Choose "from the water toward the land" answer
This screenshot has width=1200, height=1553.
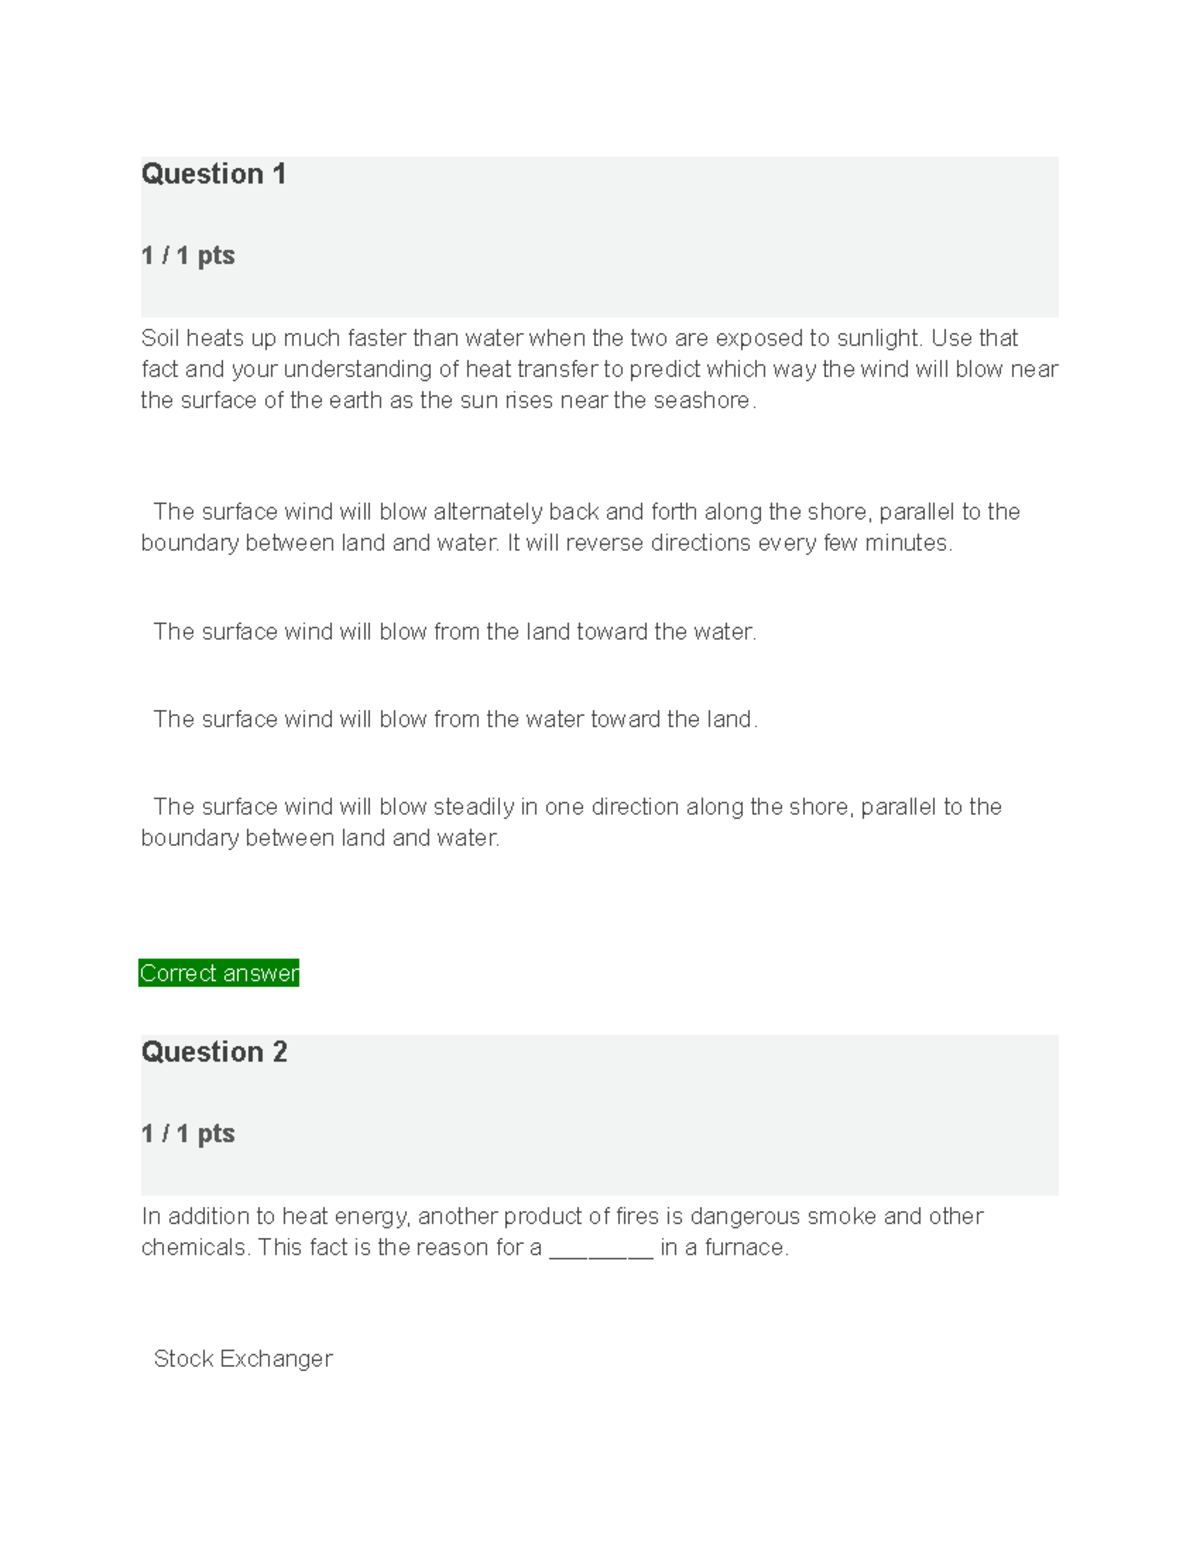tap(455, 720)
